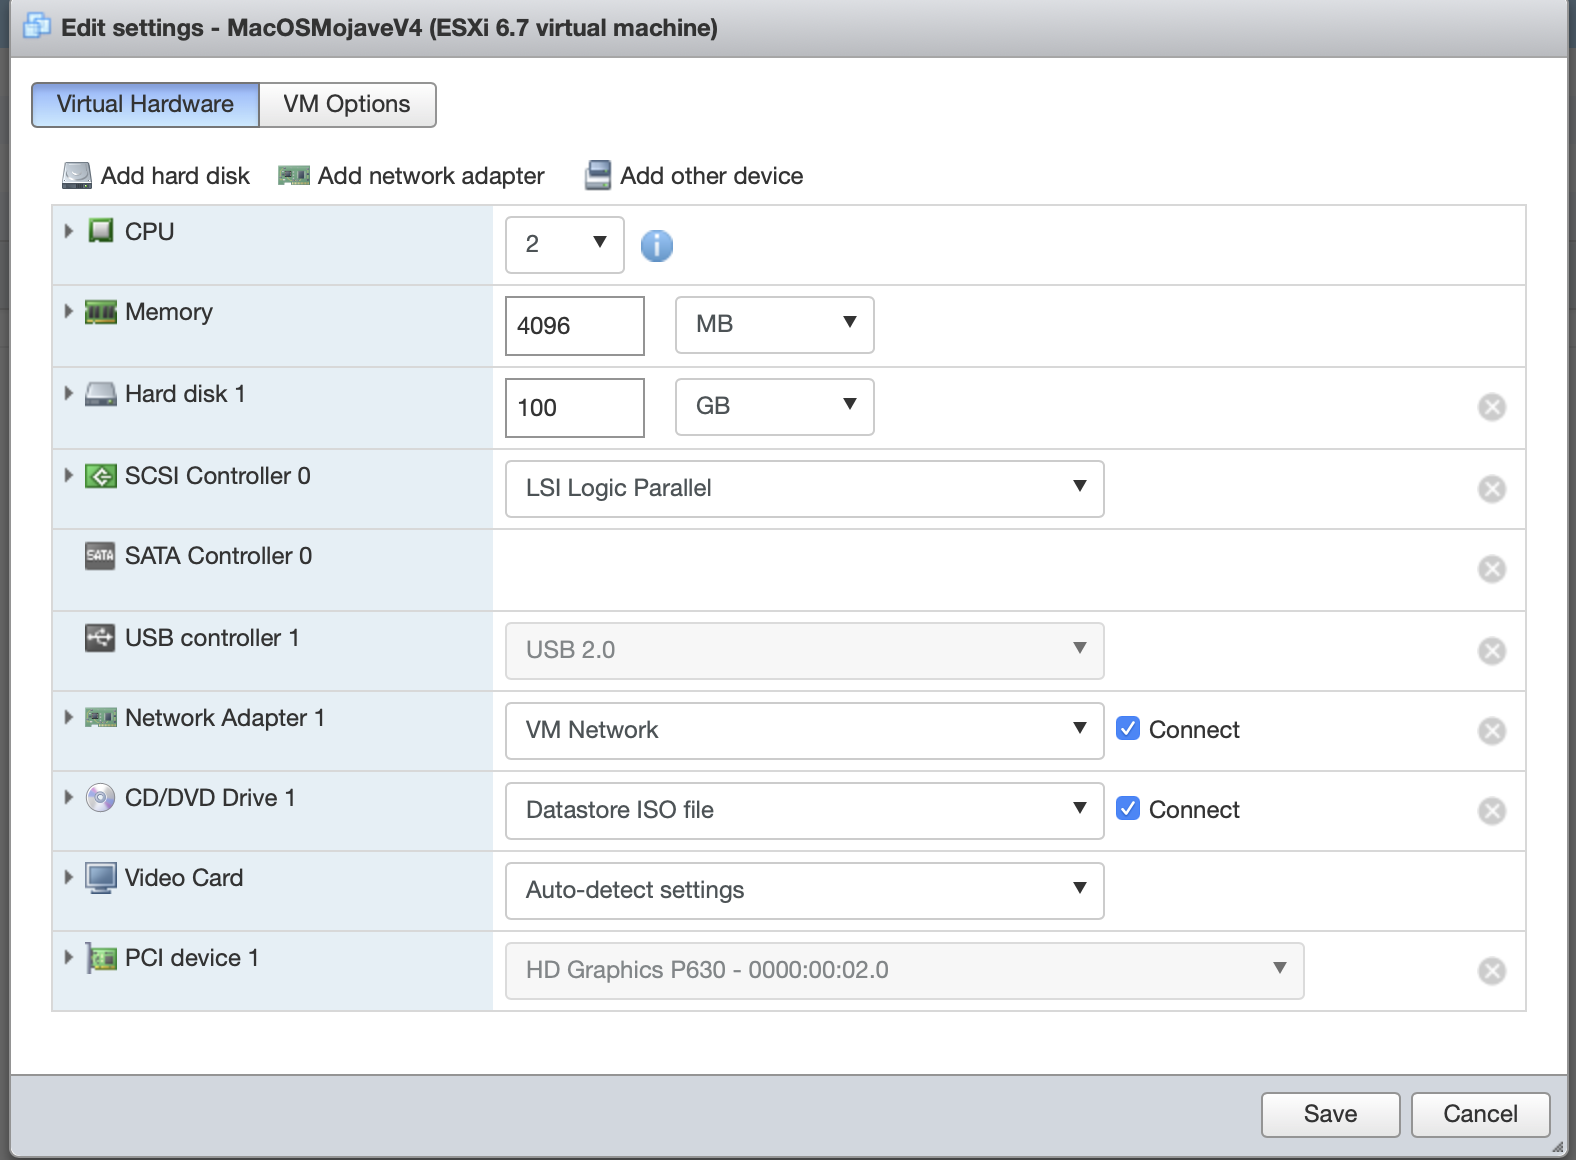The height and width of the screenshot is (1160, 1576).
Task: Expand the Video Card row
Action: tap(69, 877)
